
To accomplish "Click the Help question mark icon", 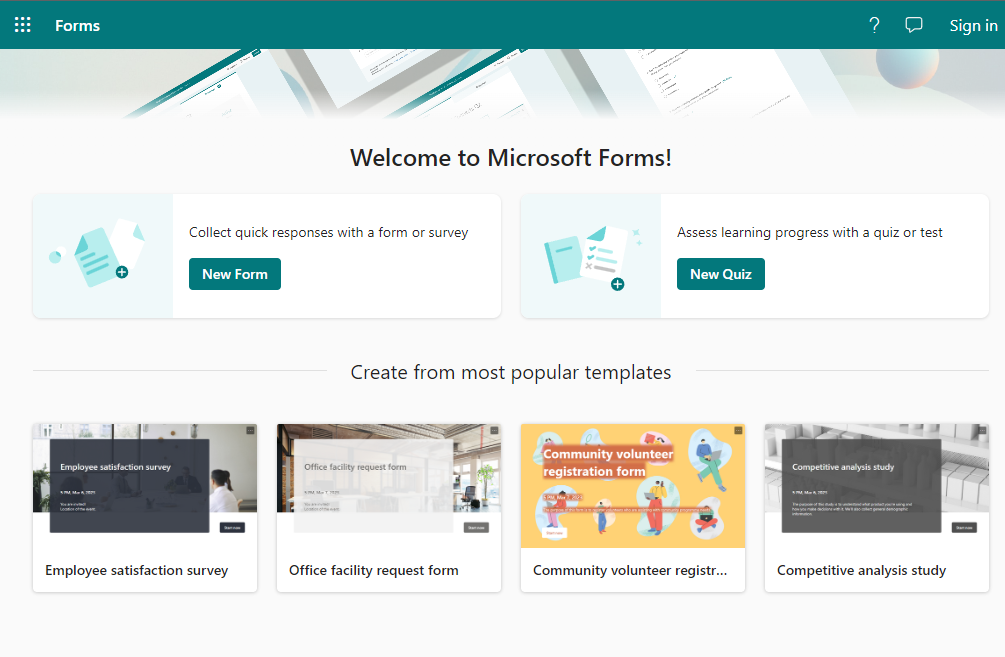I will [874, 25].
